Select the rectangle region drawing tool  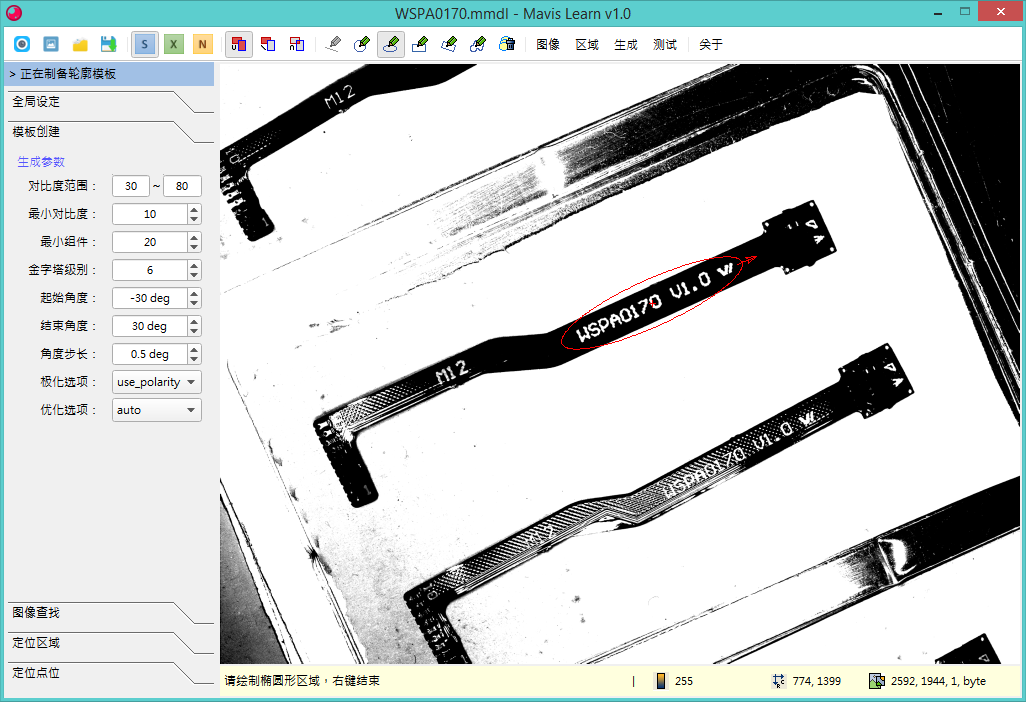point(420,44)
